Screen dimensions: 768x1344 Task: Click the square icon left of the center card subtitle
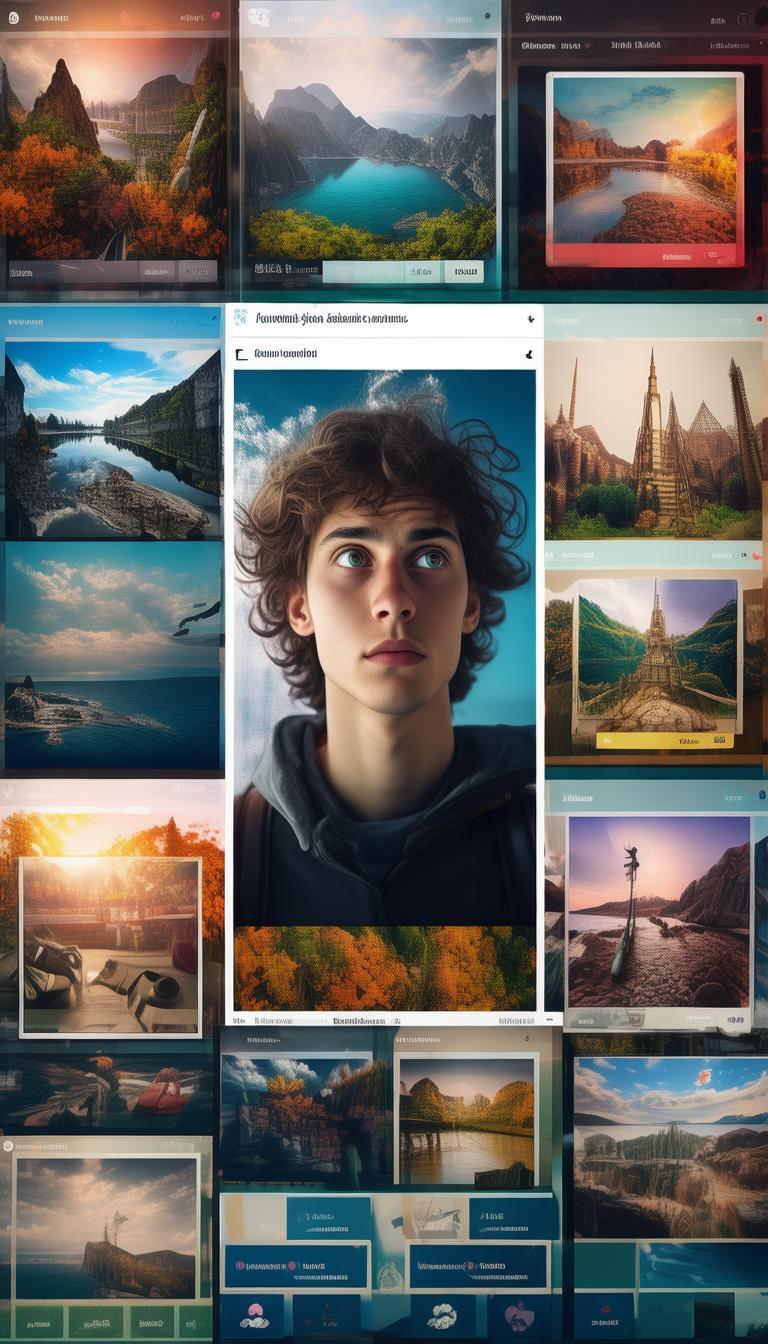[x=240, y=354]
